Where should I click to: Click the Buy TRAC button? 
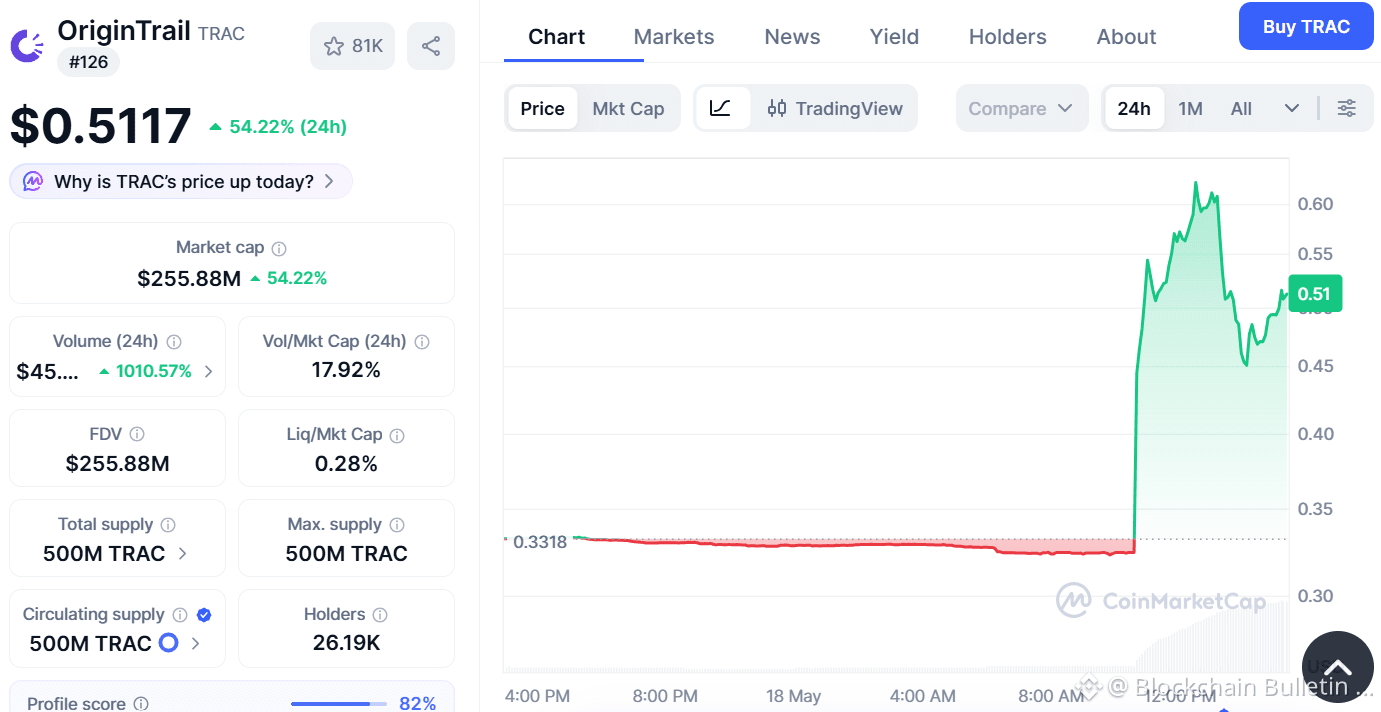coord(1306,27)
